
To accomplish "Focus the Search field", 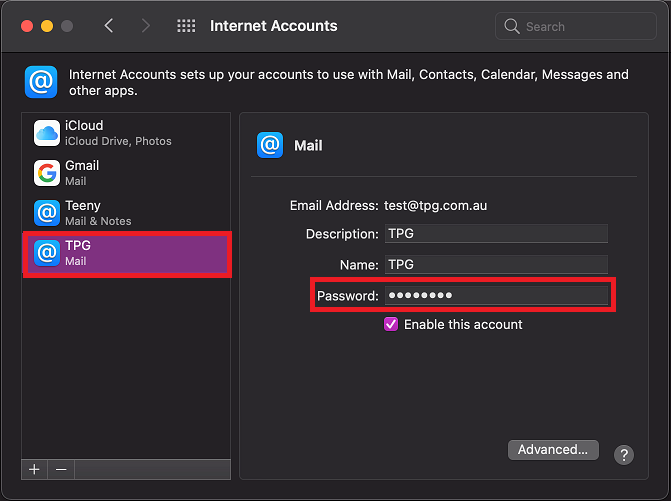I will coord(576,26).
